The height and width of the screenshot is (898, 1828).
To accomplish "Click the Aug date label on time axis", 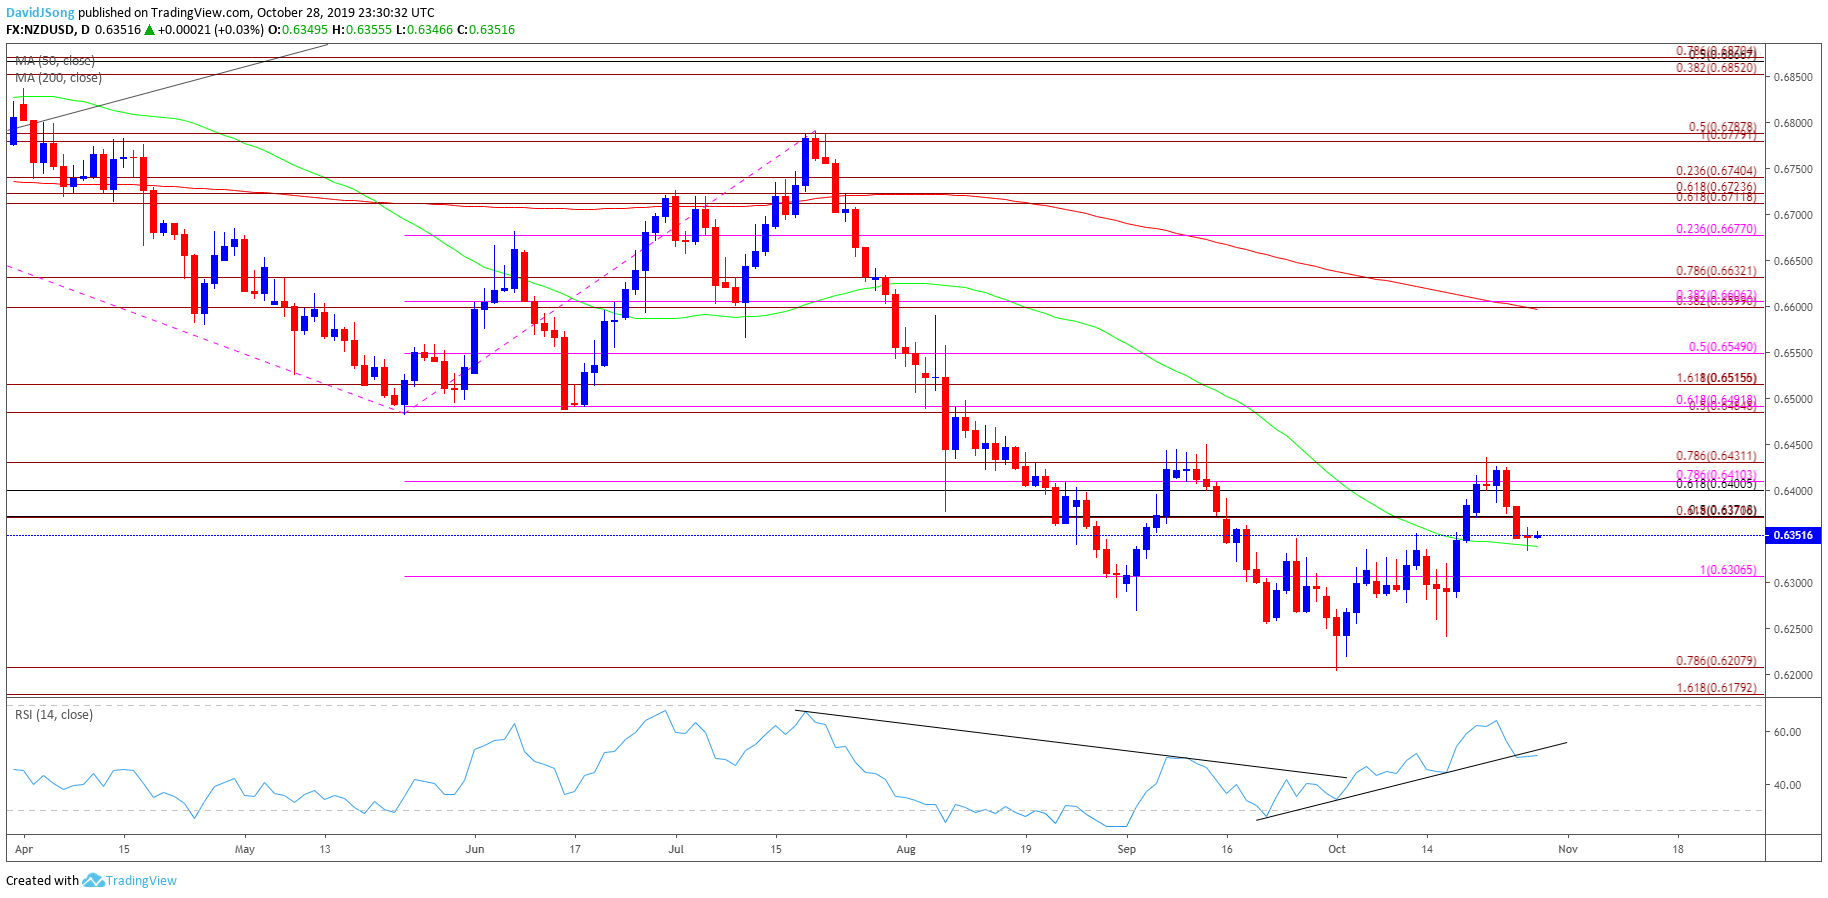I will click(x=906, y=849).
